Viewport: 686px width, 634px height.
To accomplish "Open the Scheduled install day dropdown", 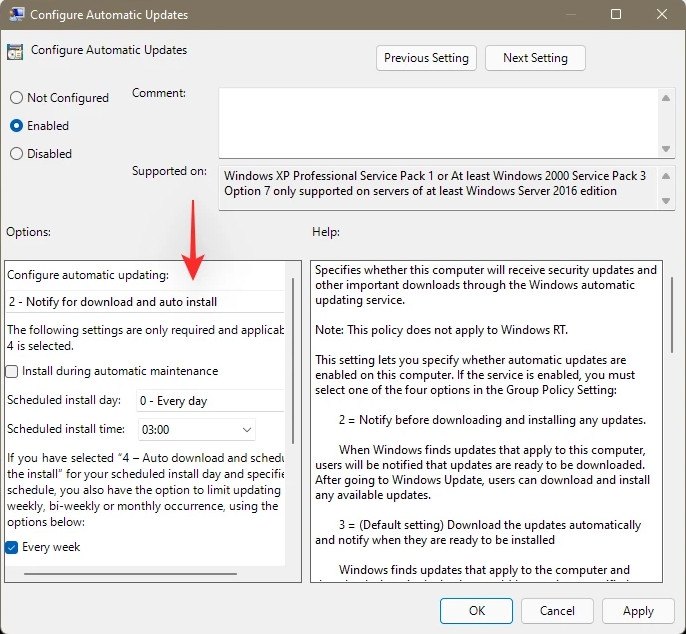I will click(x=210, y=400).
